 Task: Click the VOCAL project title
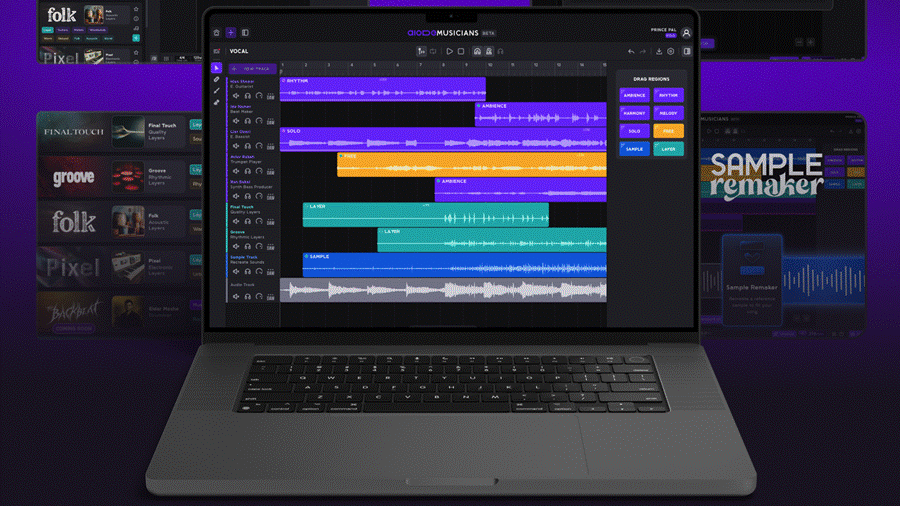pos(239,51)
